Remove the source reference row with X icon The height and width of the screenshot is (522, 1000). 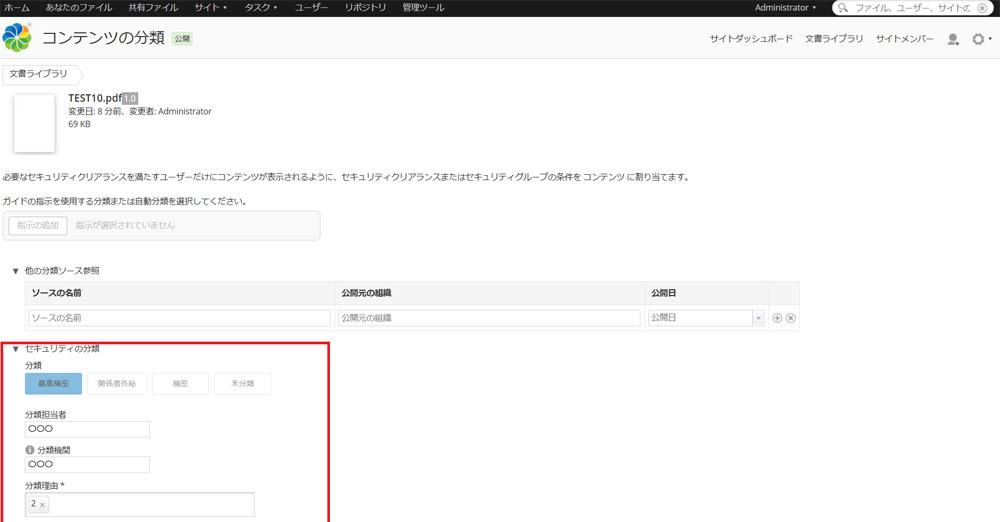[x=791, y=318]
